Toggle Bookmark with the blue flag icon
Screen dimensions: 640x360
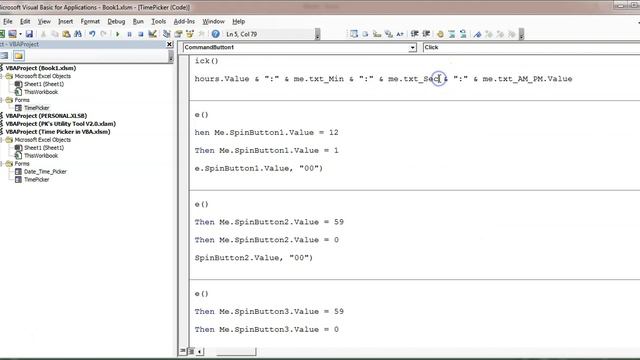pos(477,34)
